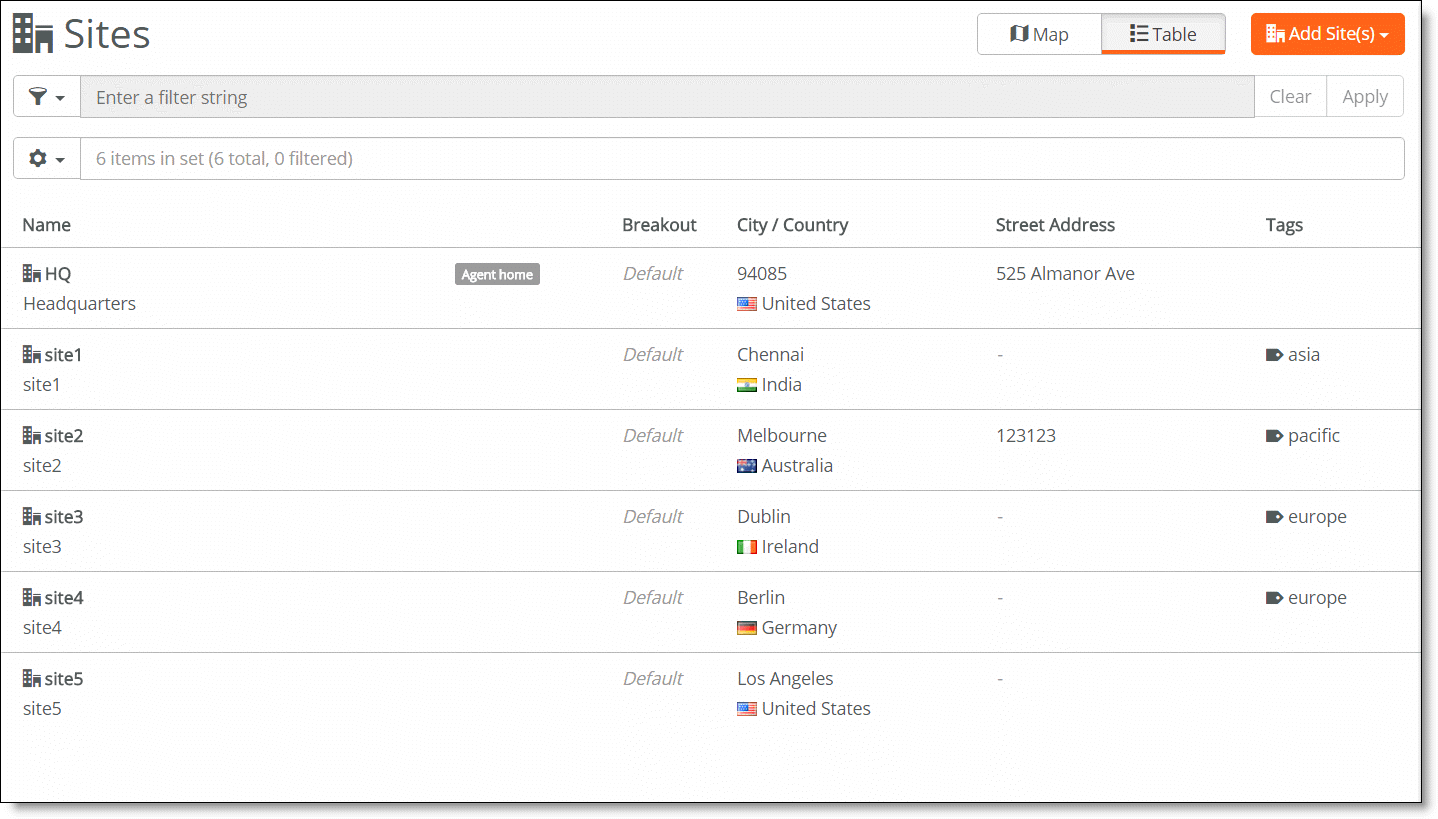This screenshot has height=819, width=1438.
Task: Click the Ireland flag icon
Action: tap(747, 547)
